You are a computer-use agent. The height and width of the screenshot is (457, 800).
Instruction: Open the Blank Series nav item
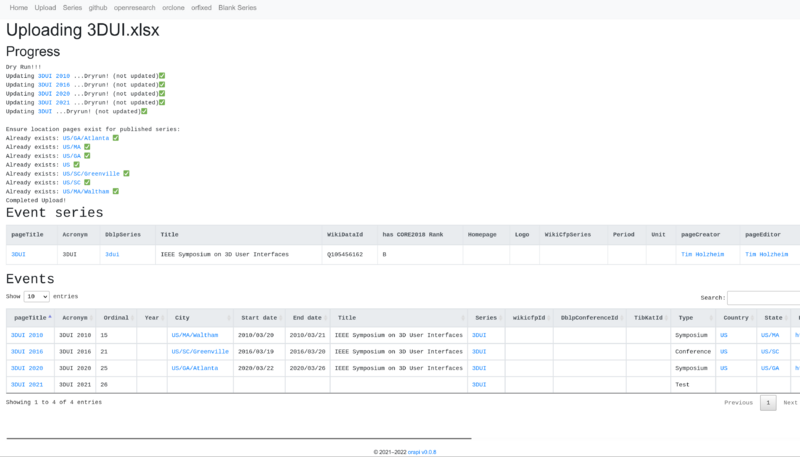coord(237,8)
